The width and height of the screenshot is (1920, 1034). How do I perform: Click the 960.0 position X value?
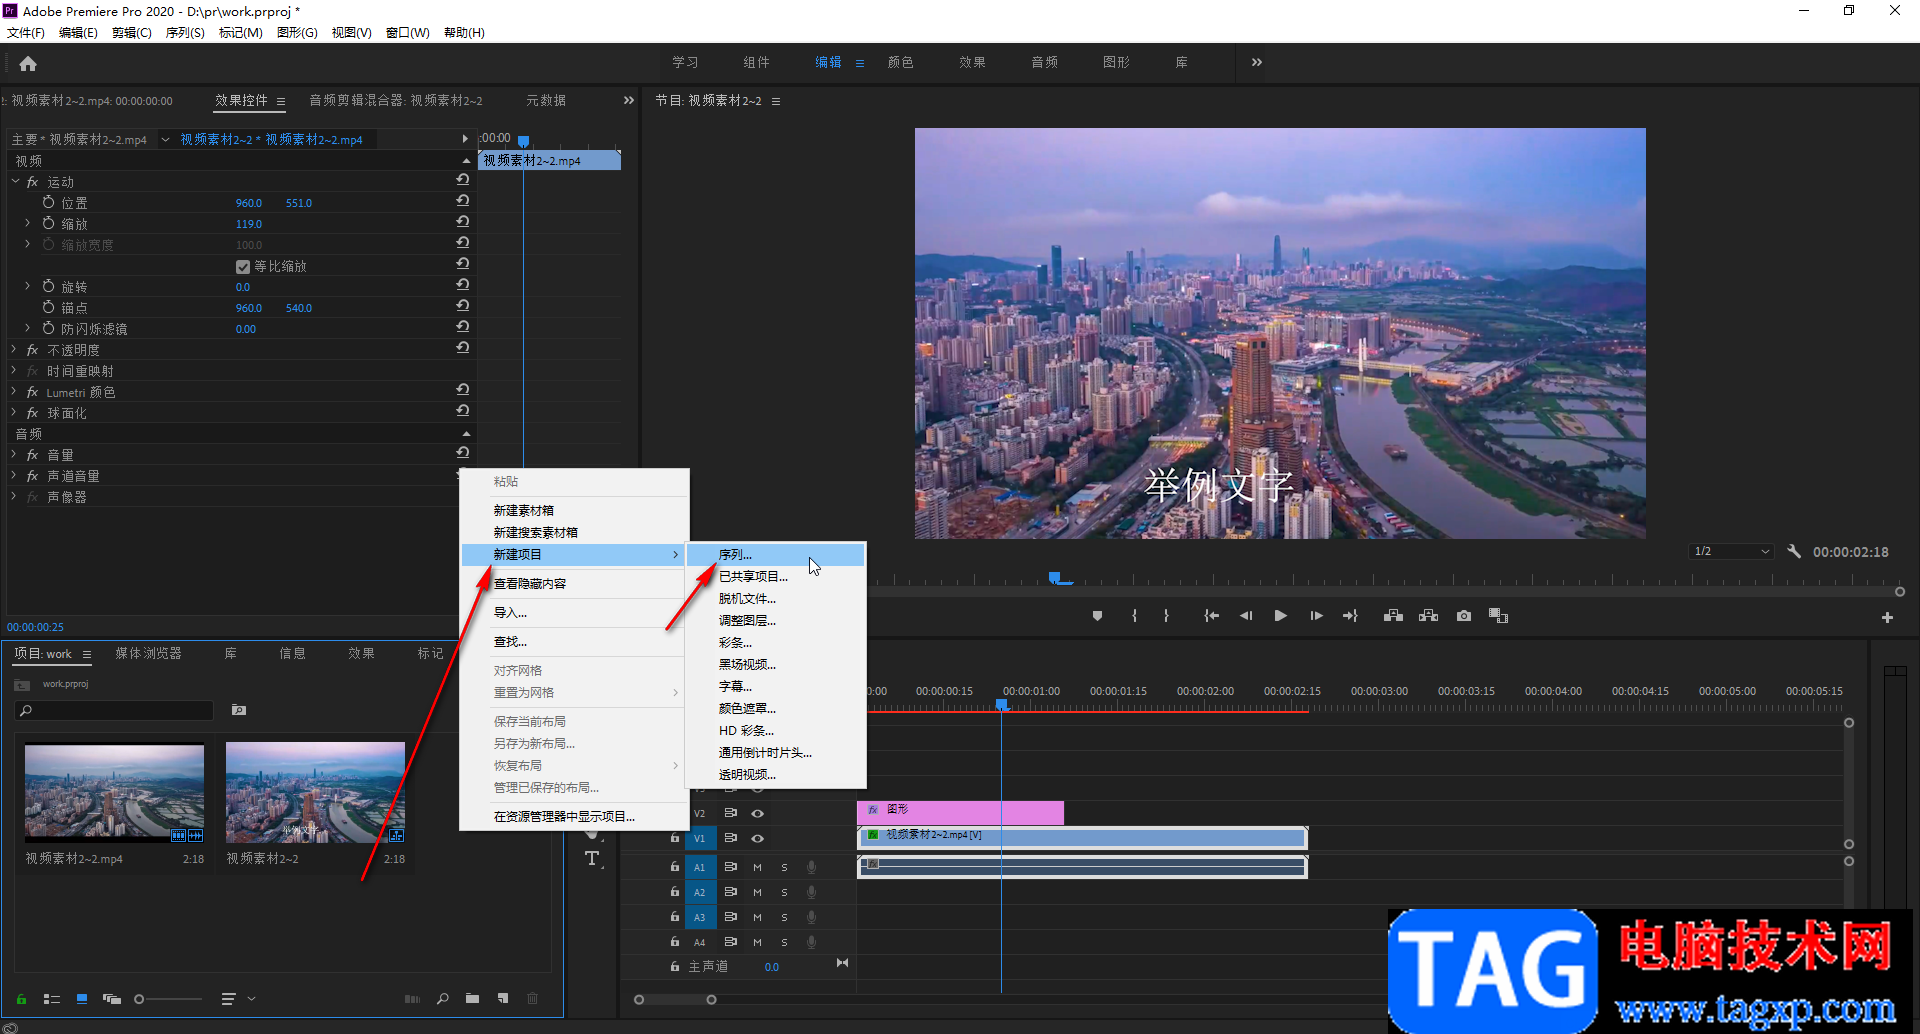pyautogui.click(x=248, y=203)
